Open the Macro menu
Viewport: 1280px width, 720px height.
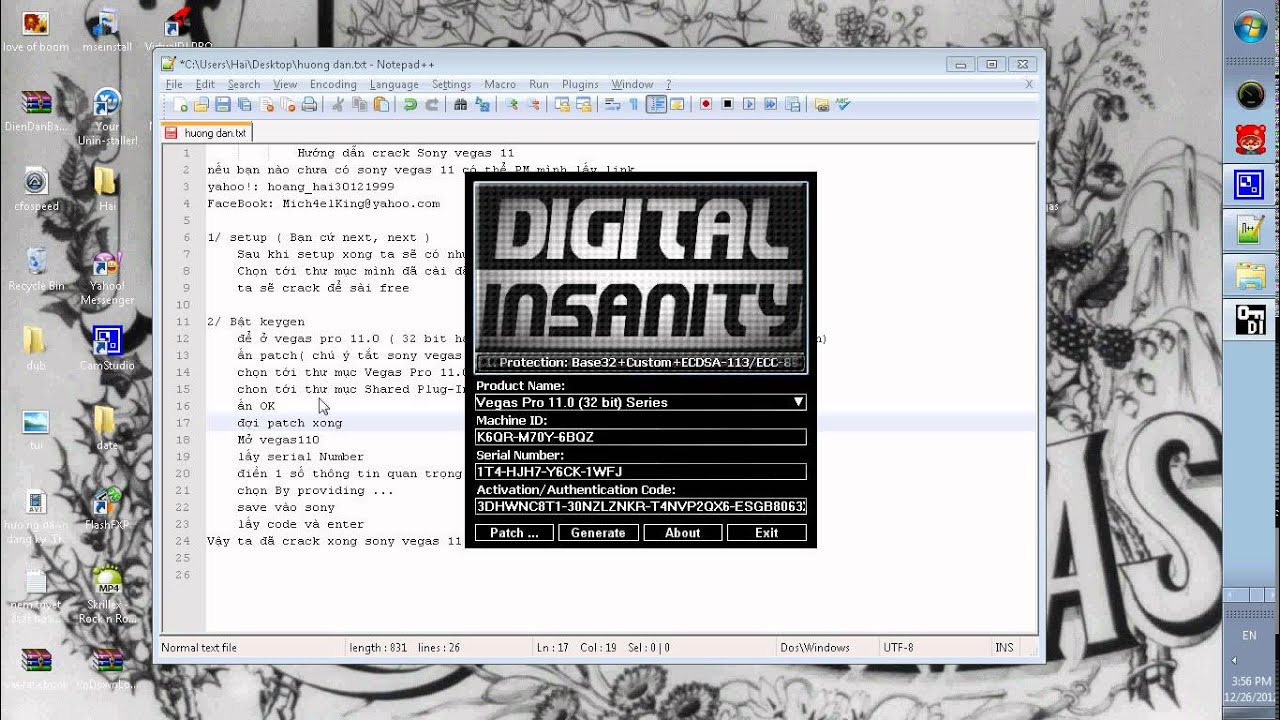click(500, 84)
